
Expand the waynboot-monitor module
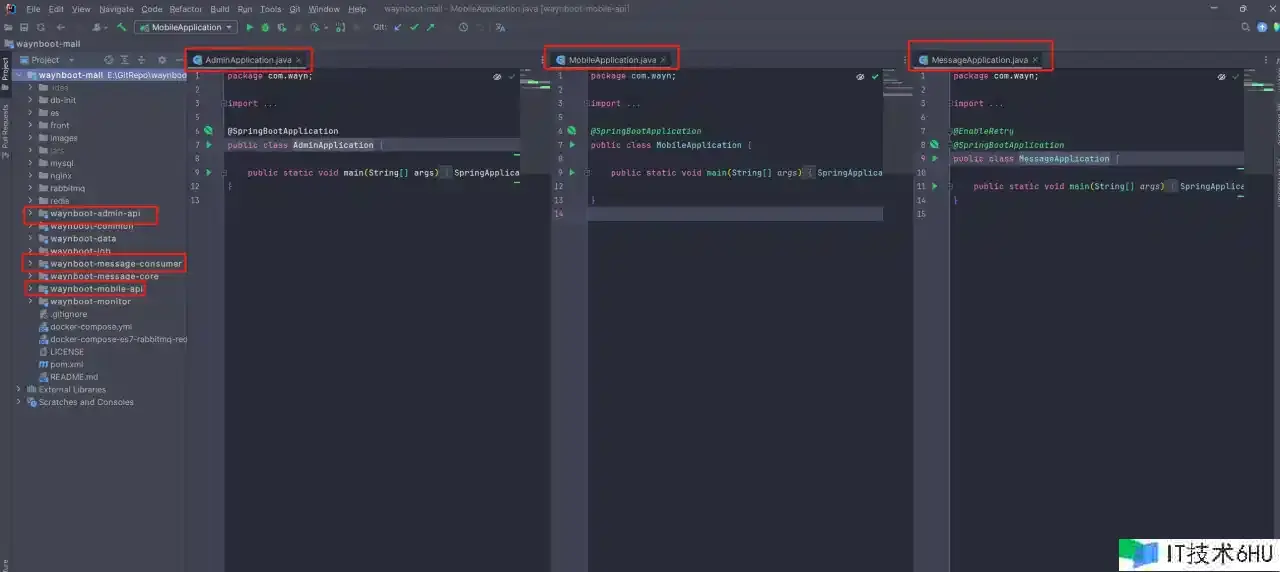click(30, 301)
